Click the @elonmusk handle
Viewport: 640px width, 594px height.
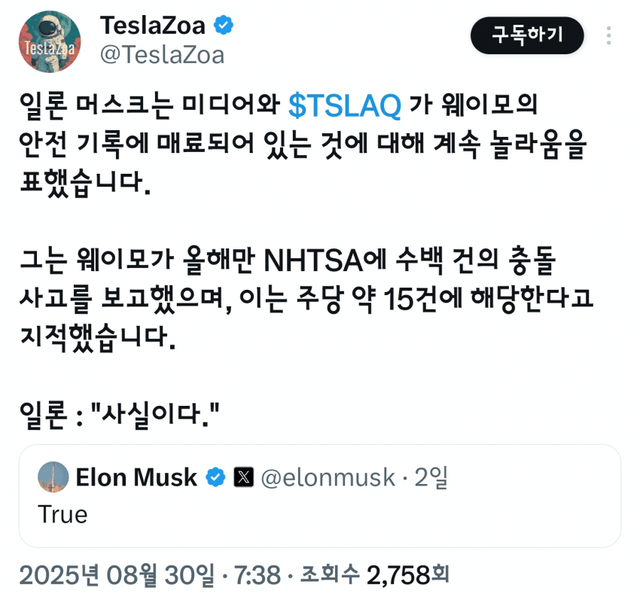tap(328, 477)
